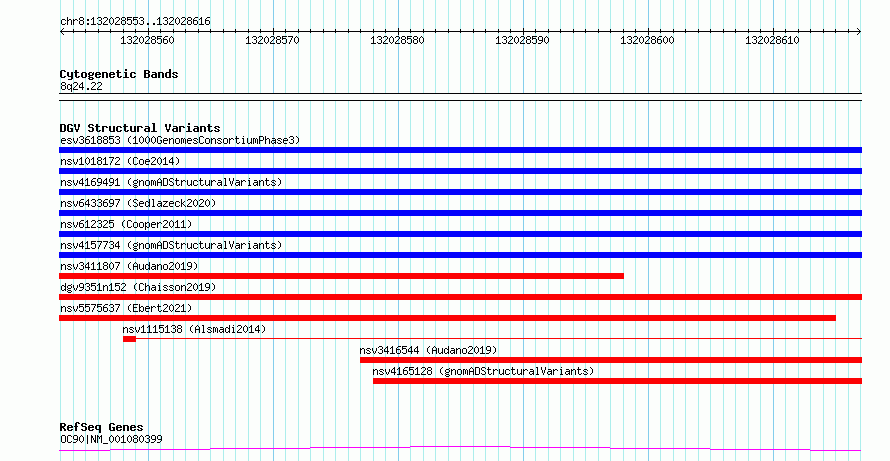Select the blue bar under esv3618853
Image resolution: width=890 pixels, height=461 pixels.
pos(460,150)
